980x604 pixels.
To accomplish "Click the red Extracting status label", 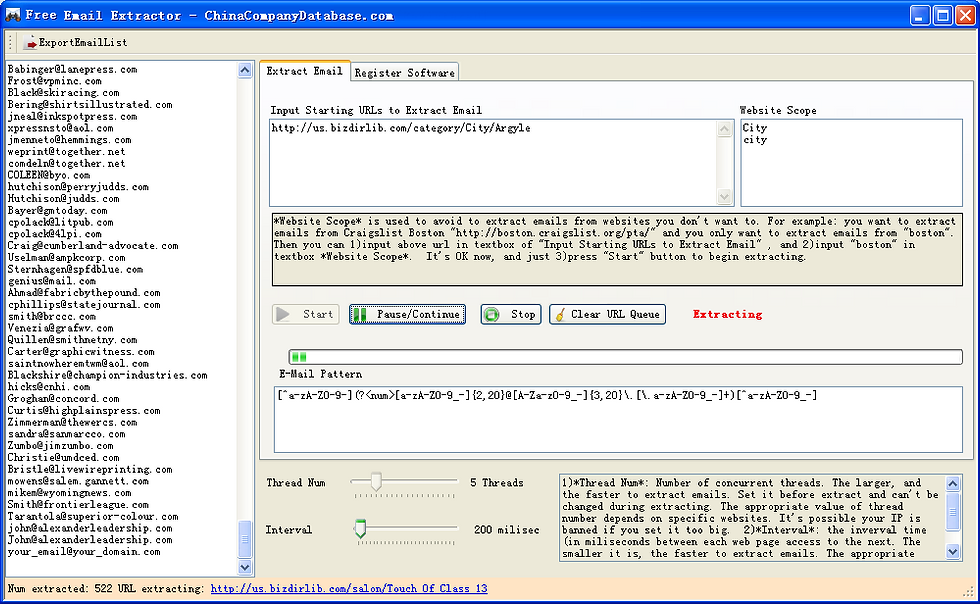I will (728, 315).
